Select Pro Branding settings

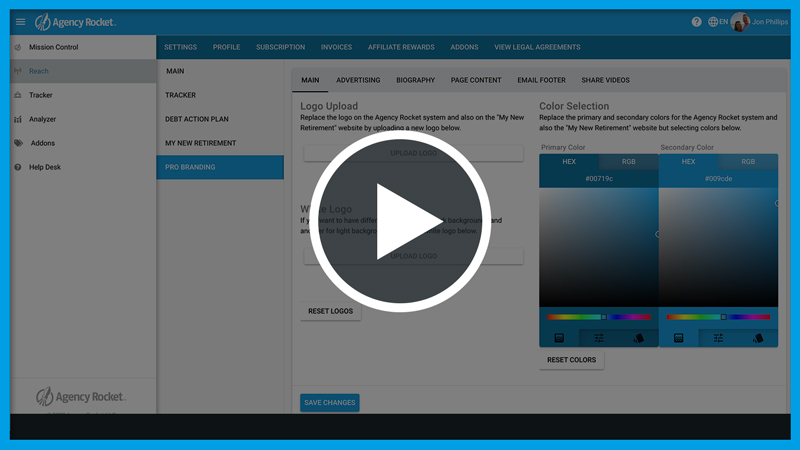[x=220, y=167]
